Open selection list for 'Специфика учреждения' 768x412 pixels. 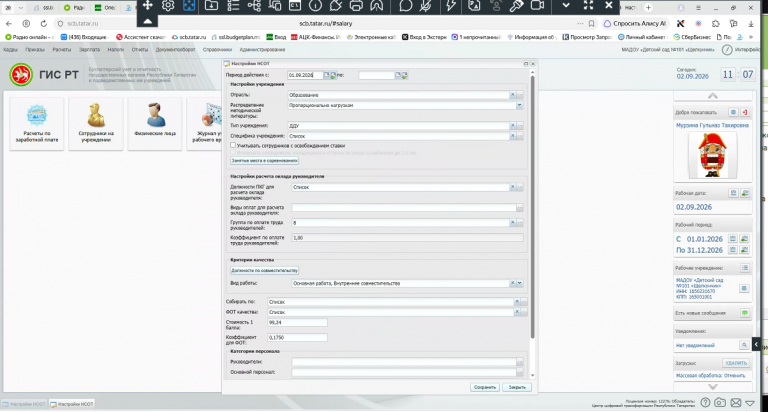click(520, 136)
